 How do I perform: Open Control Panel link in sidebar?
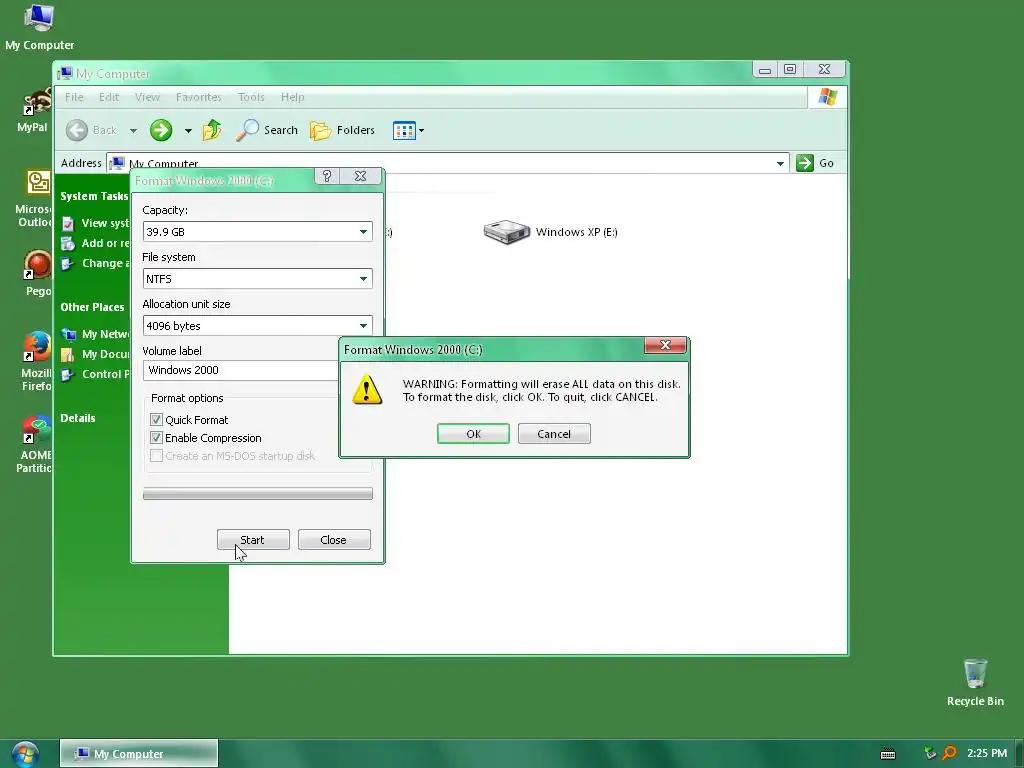(x=95, y=374)
